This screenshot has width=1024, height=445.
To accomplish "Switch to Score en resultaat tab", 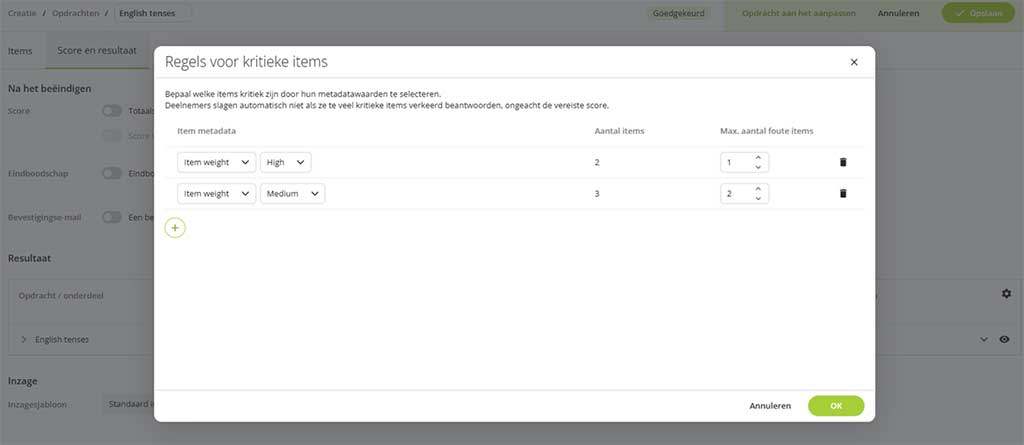I will pyautogui.click(x=97, y=50).
